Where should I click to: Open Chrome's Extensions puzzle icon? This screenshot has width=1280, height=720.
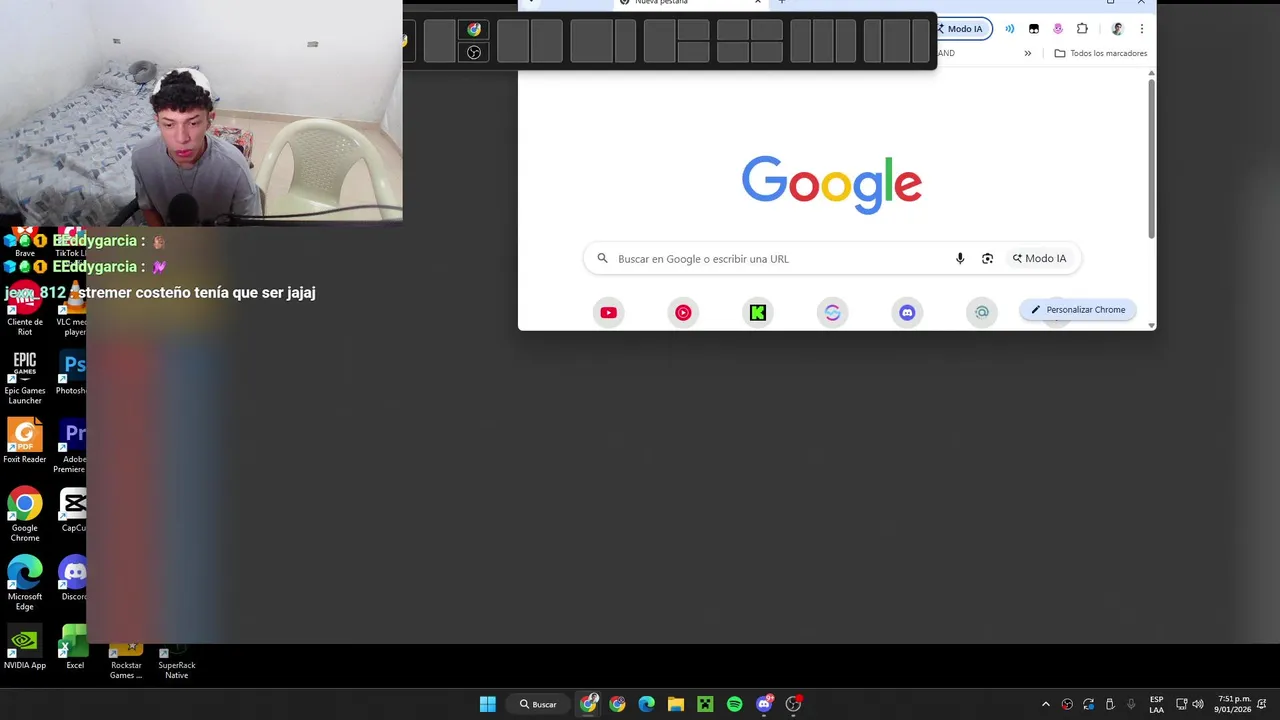point(1082,29)
